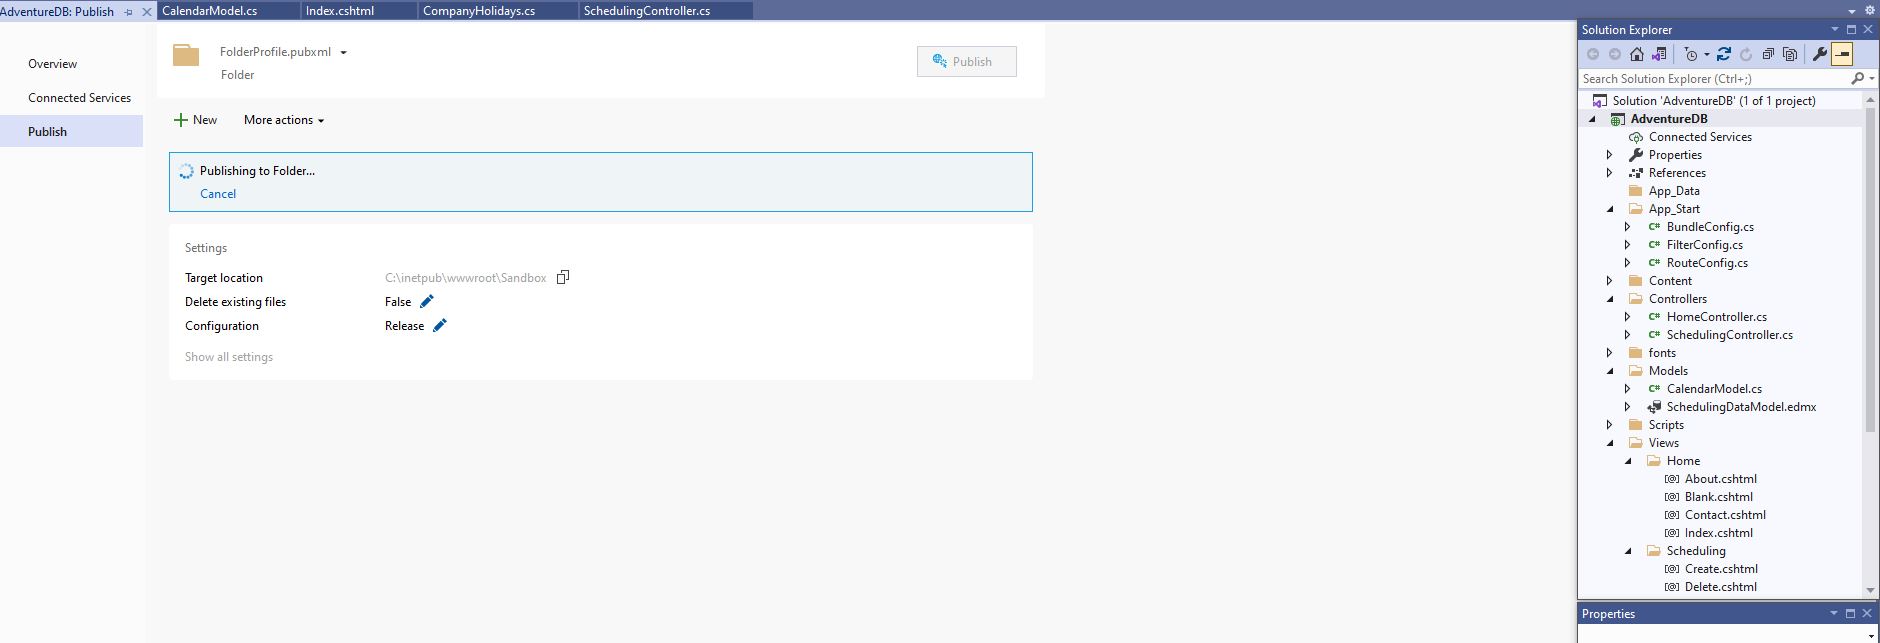The width and height of the screenshot is (1880, 643).
Task: Click Show all settings link
Action: click(229, 357)
